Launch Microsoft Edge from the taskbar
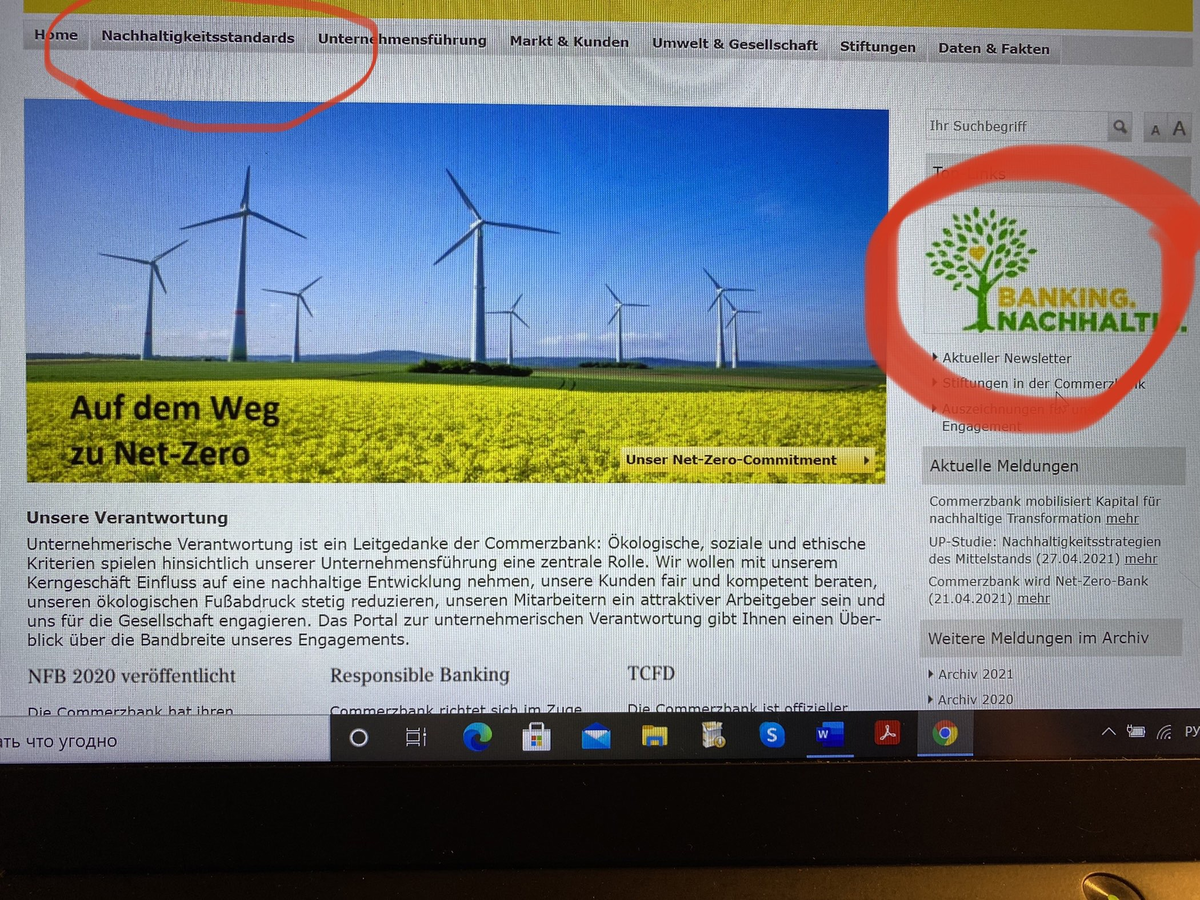Screen dimensions: 1200x900 [477, 737]
